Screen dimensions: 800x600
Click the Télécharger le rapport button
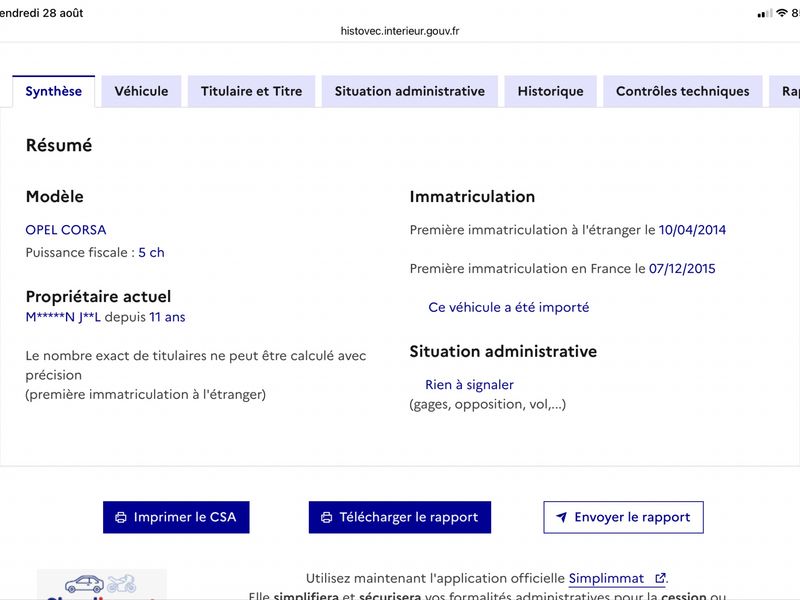tap(399, 517)
